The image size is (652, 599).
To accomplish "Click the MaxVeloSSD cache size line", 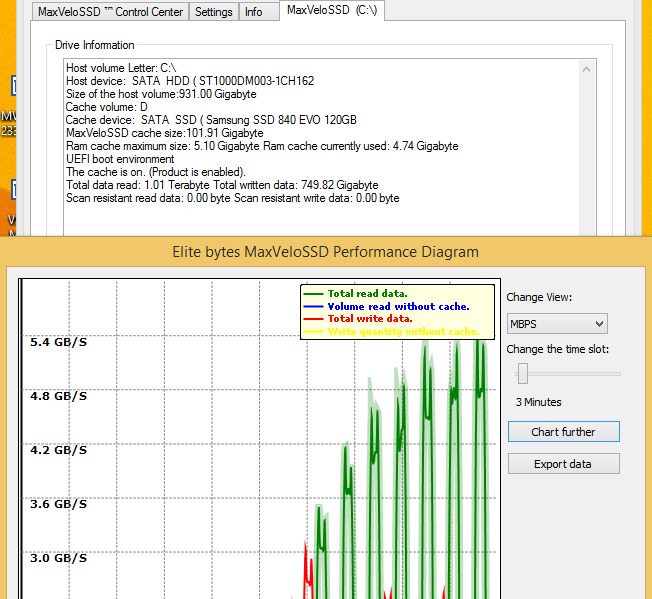I will click(165, 133).
